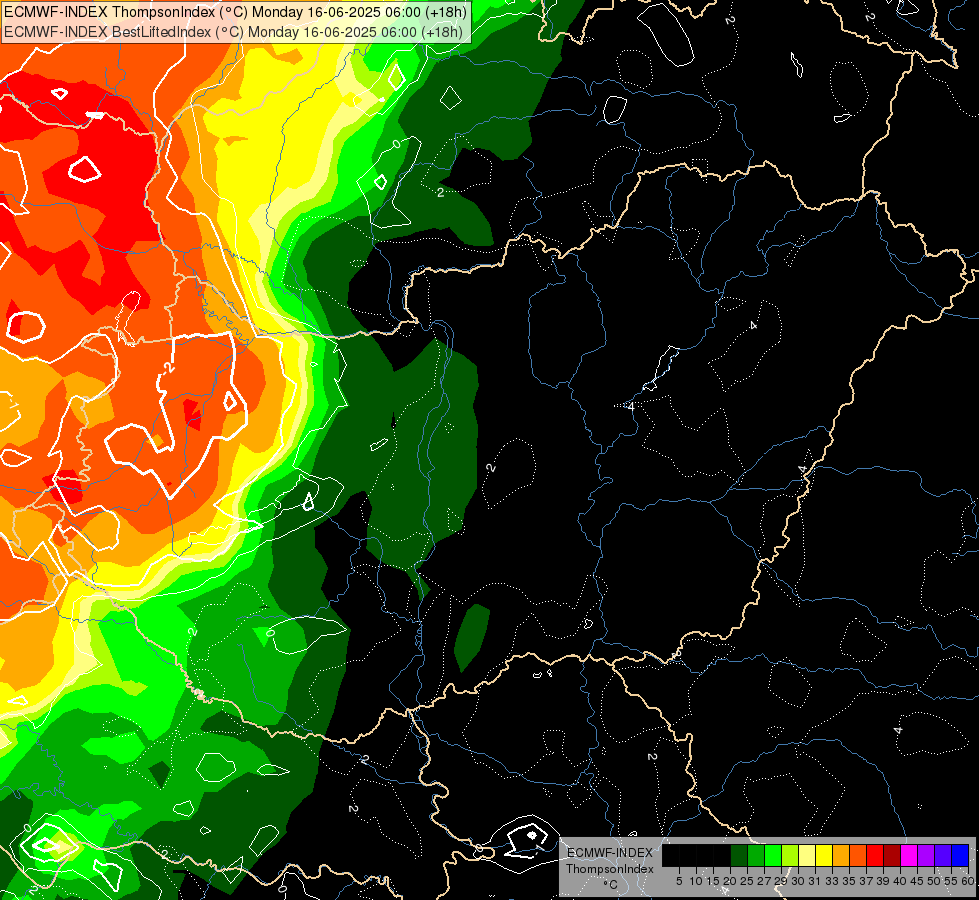Pick the violet 50–55 legend swatch

(943, 855)
